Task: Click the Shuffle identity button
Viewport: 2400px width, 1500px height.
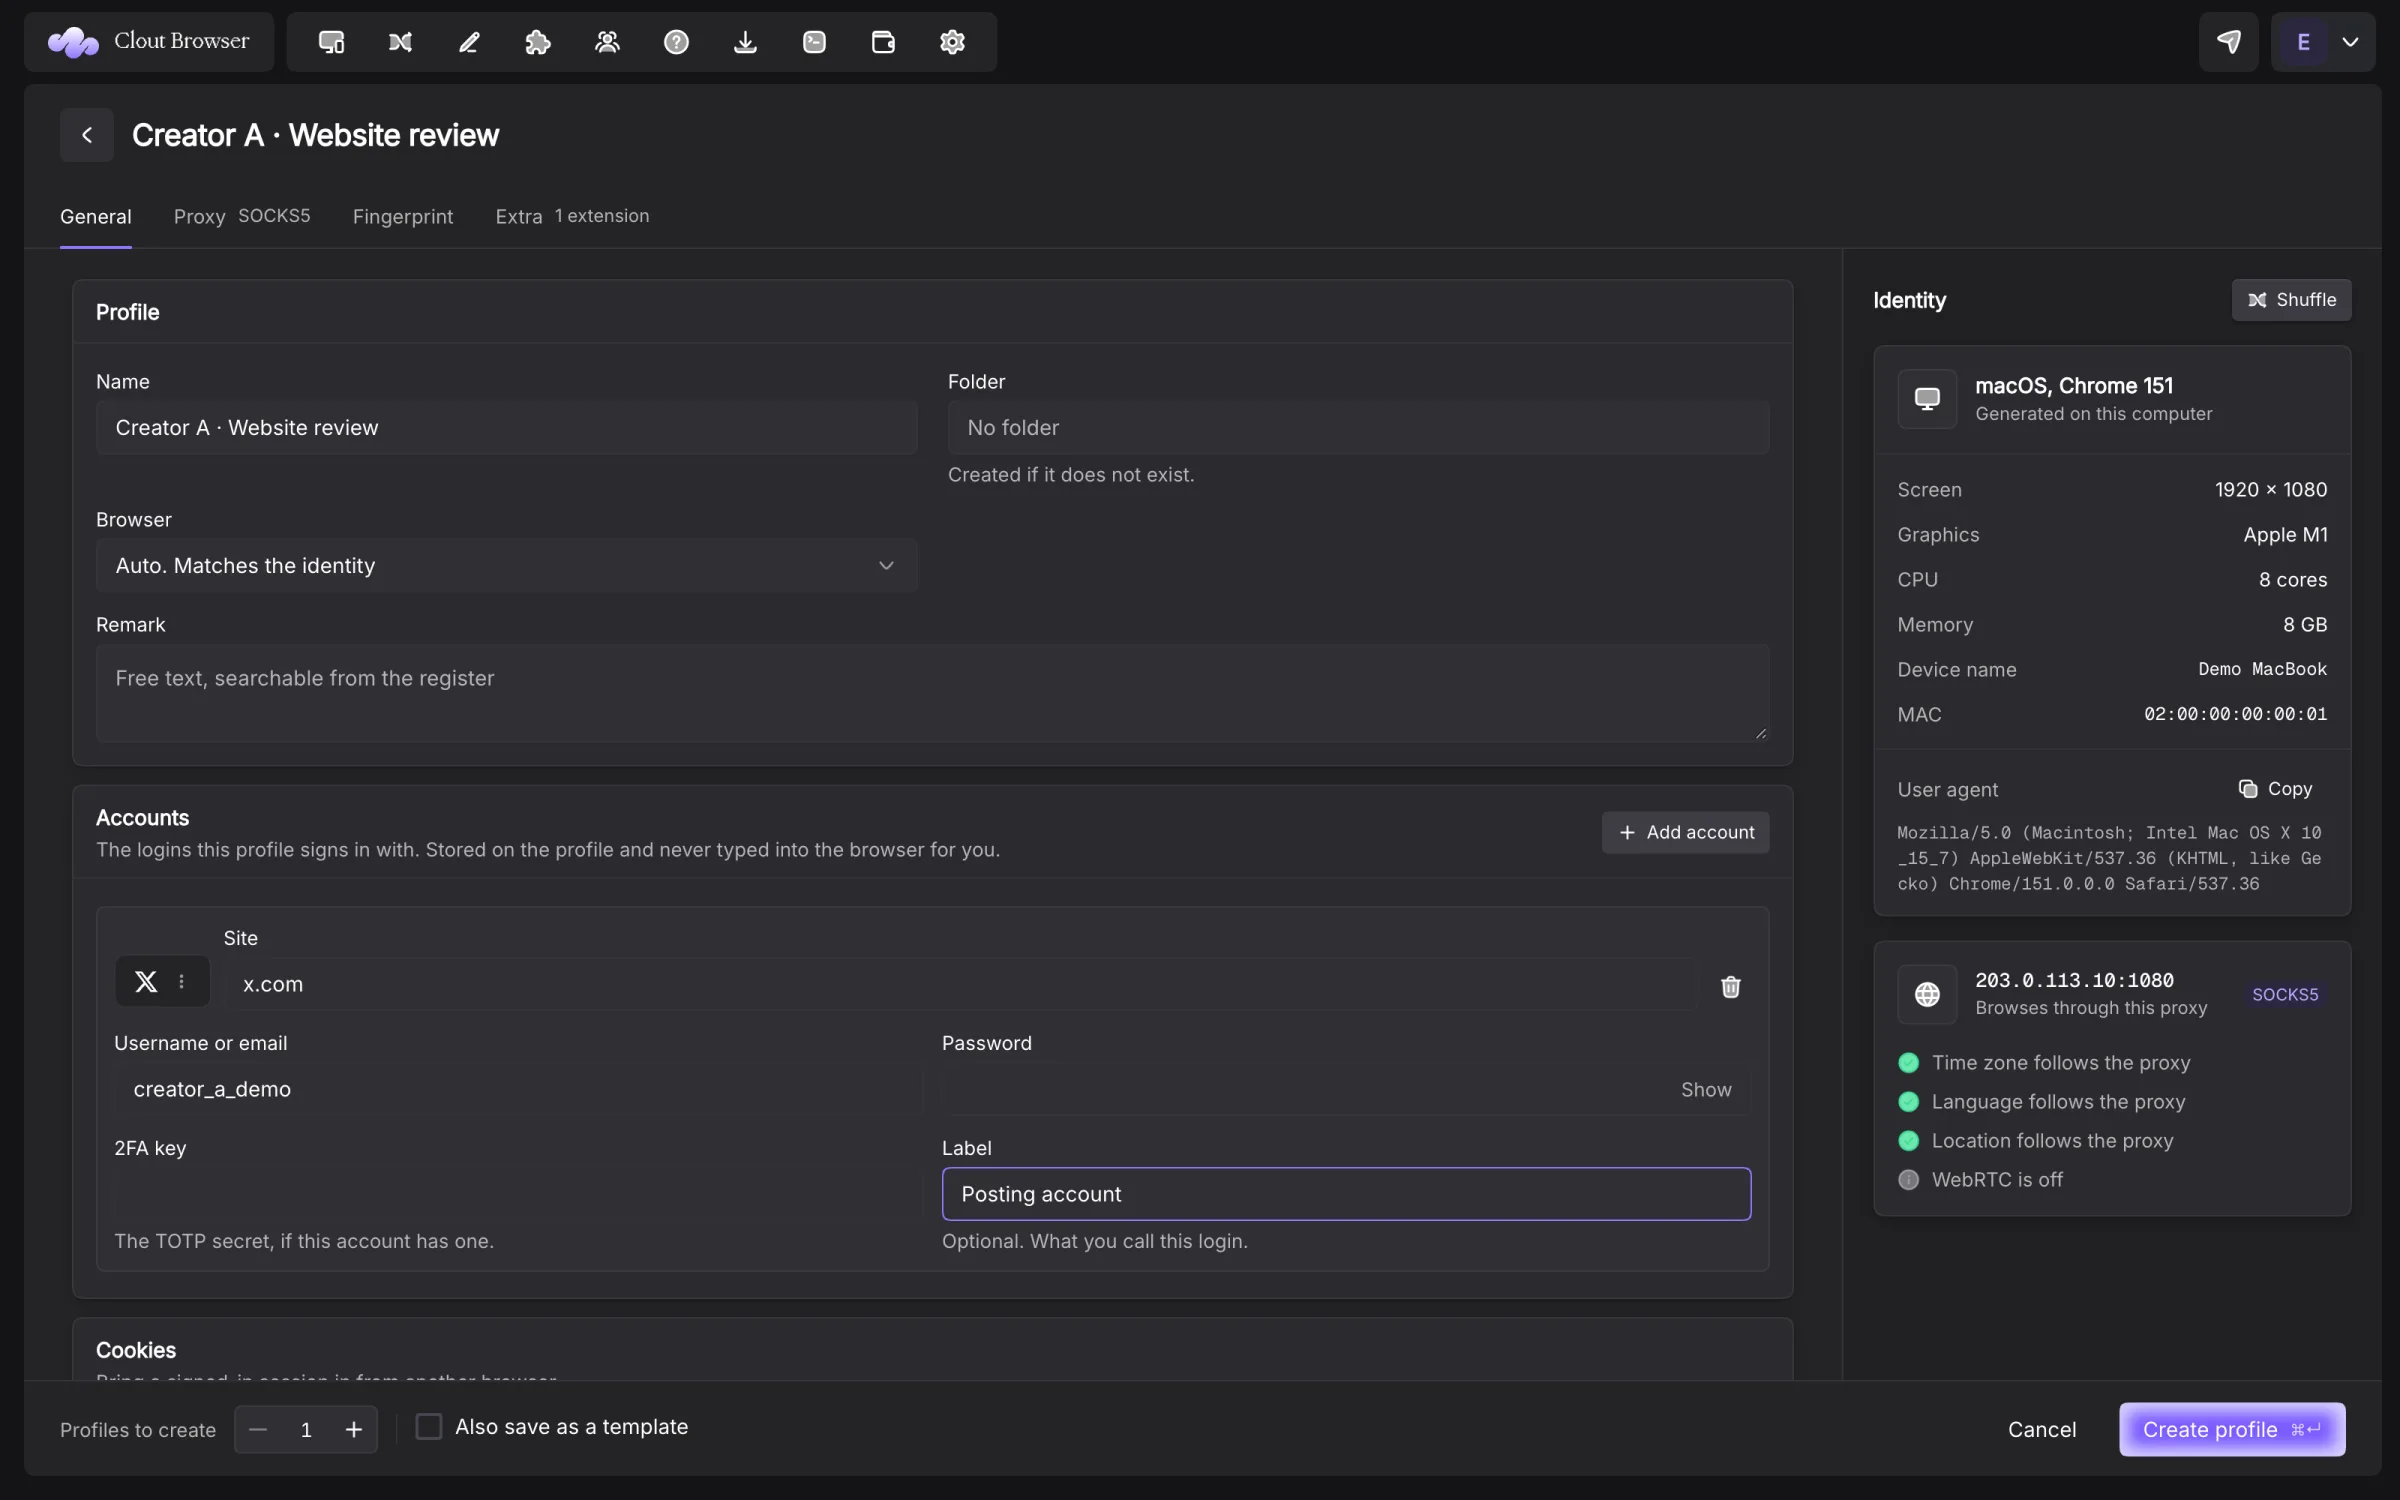Action: (x=2291, y=300)
